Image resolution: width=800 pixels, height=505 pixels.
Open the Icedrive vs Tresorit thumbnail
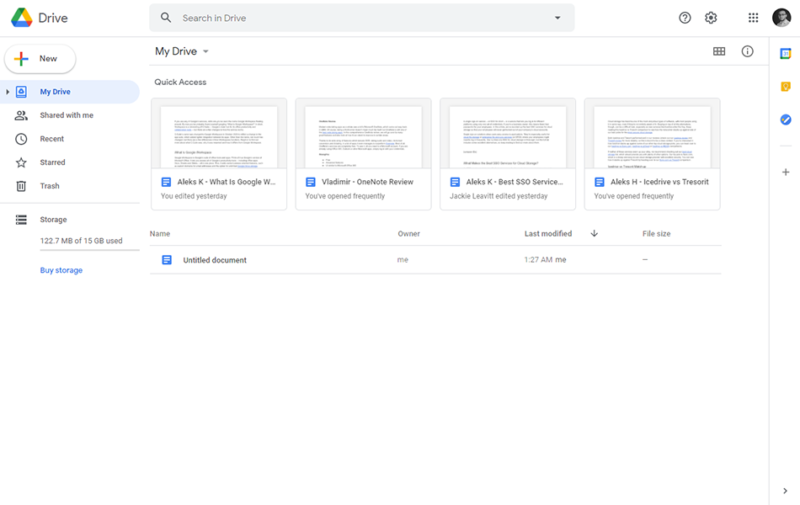pyautogui.click(x=652, y=134)
